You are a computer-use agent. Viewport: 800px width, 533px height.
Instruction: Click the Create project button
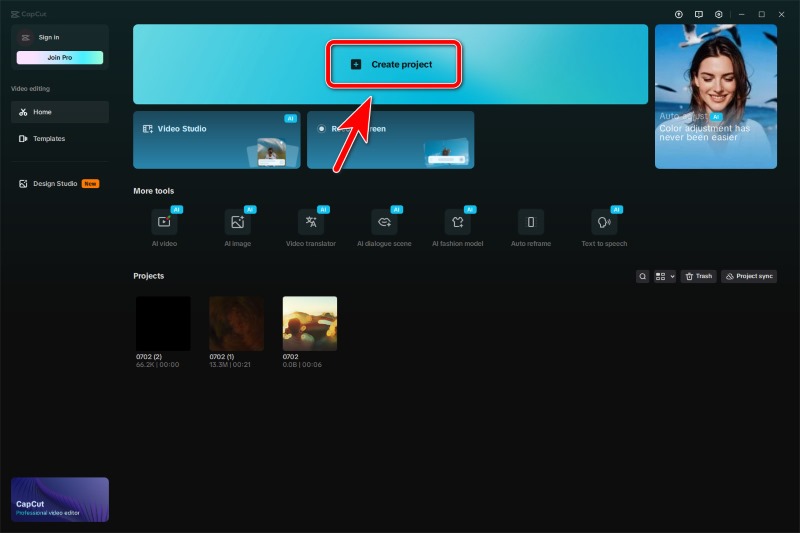(393, 64)
